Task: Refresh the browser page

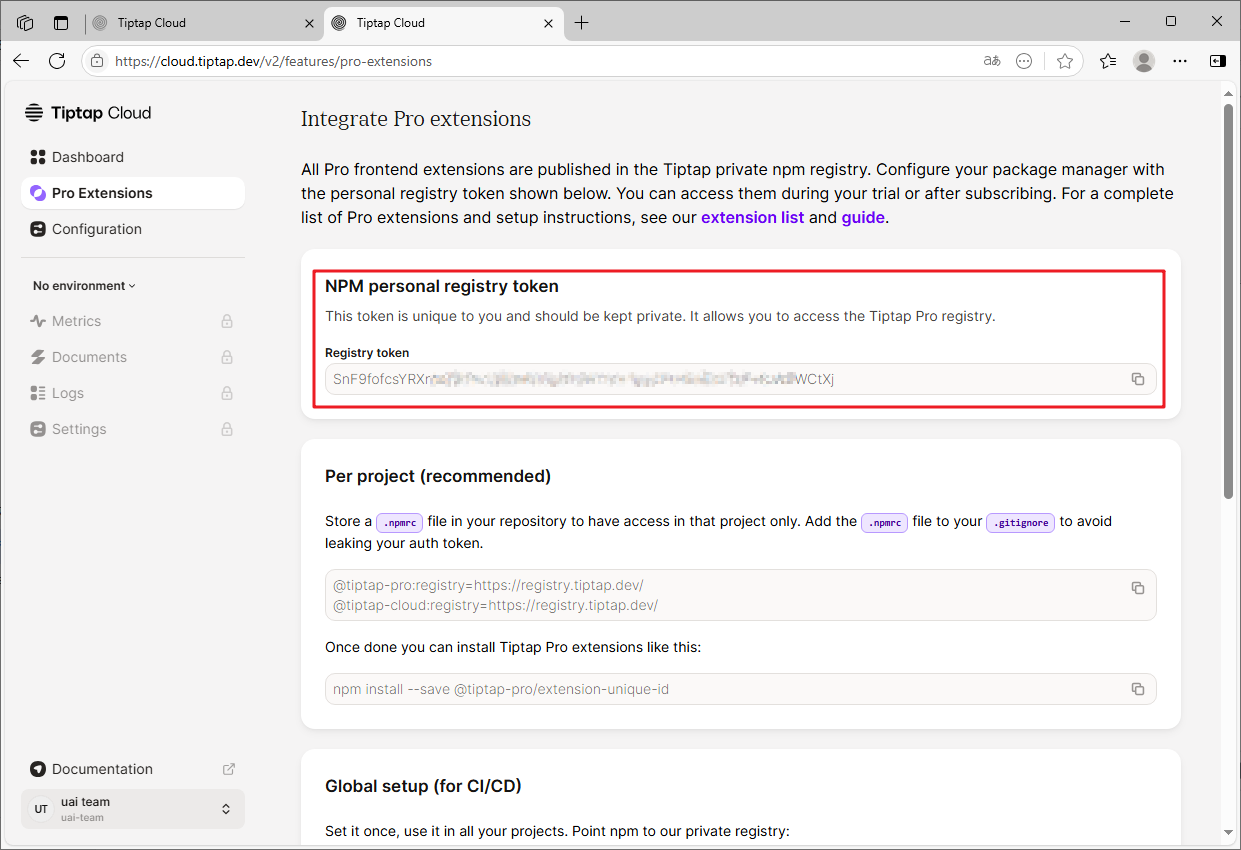Action: pos(57,61)
